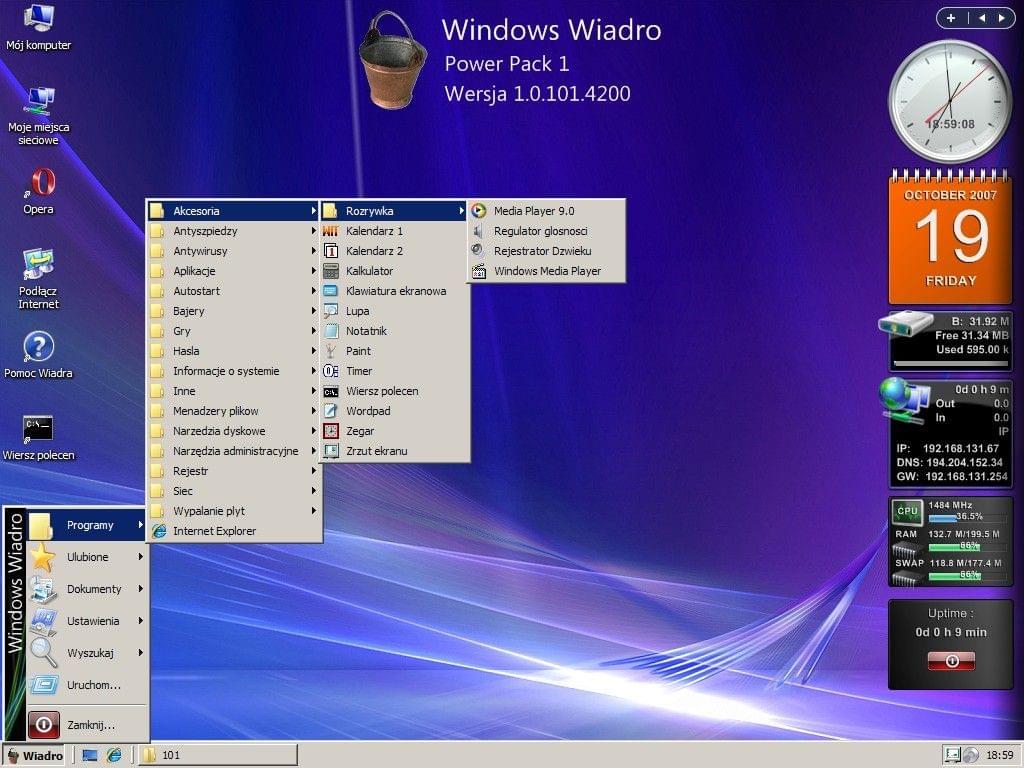Click the red power icon in Uptime widget
Screen dimensions: 1024x768
951,661
